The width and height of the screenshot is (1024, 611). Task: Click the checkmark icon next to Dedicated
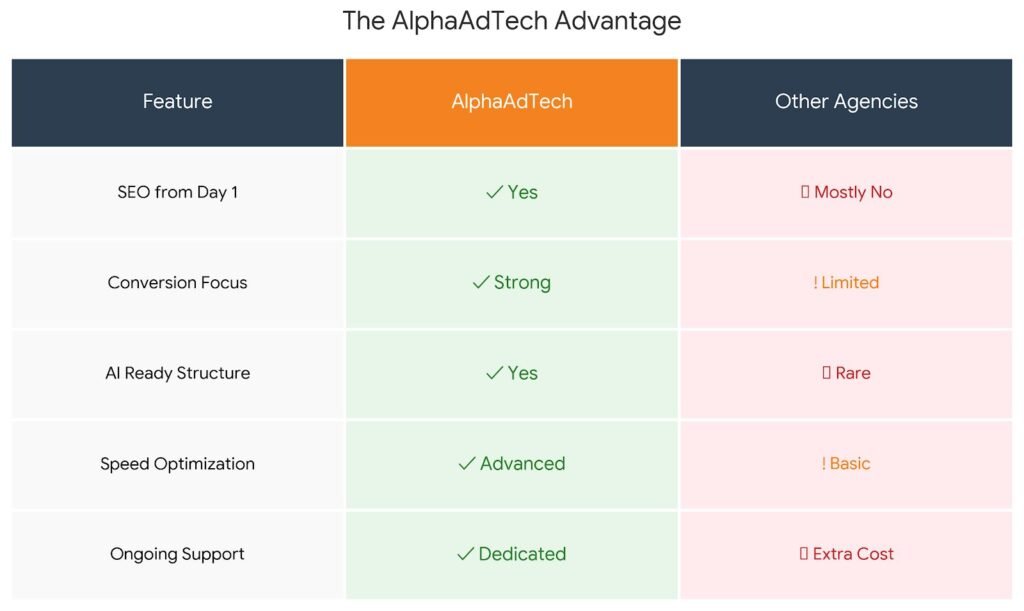pyautogui.click(x=465, y=554)
